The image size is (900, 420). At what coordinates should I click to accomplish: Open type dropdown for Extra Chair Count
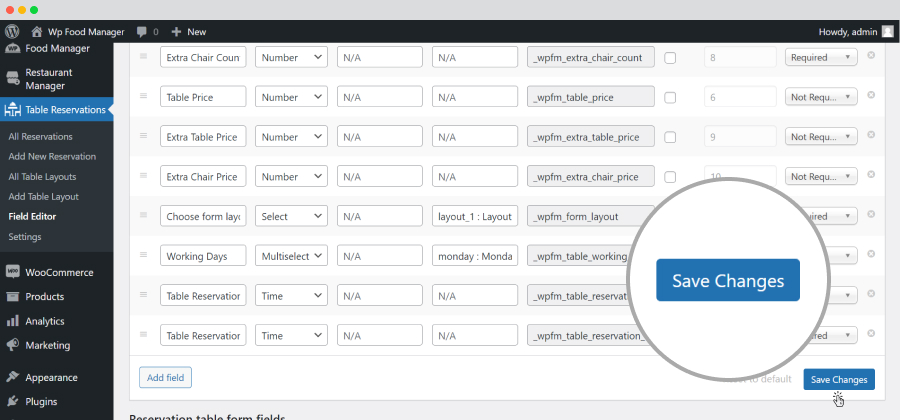point(292,57)
